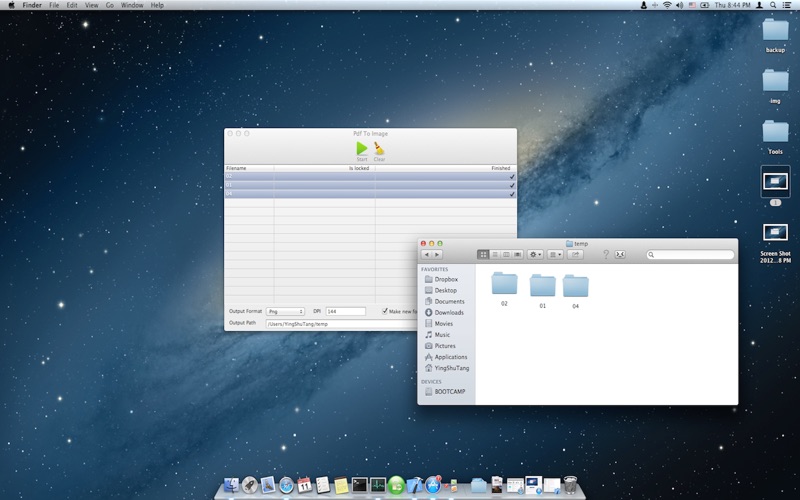The width and height of the screenshot is (800, 500).
Task: Open Downloads in the Finder sidebar
Action: click(x=449, y=313)
